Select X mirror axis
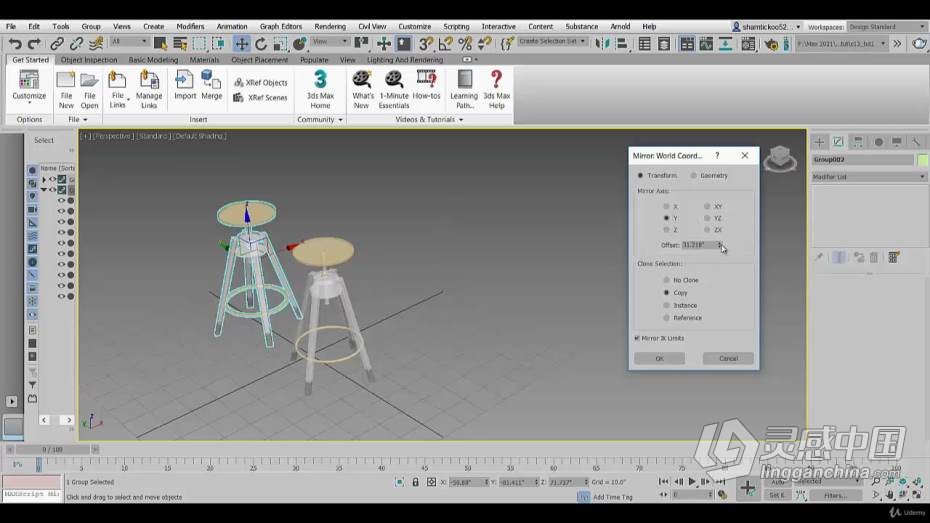Viewport: 930px width, 523px height. click(666, 206)
